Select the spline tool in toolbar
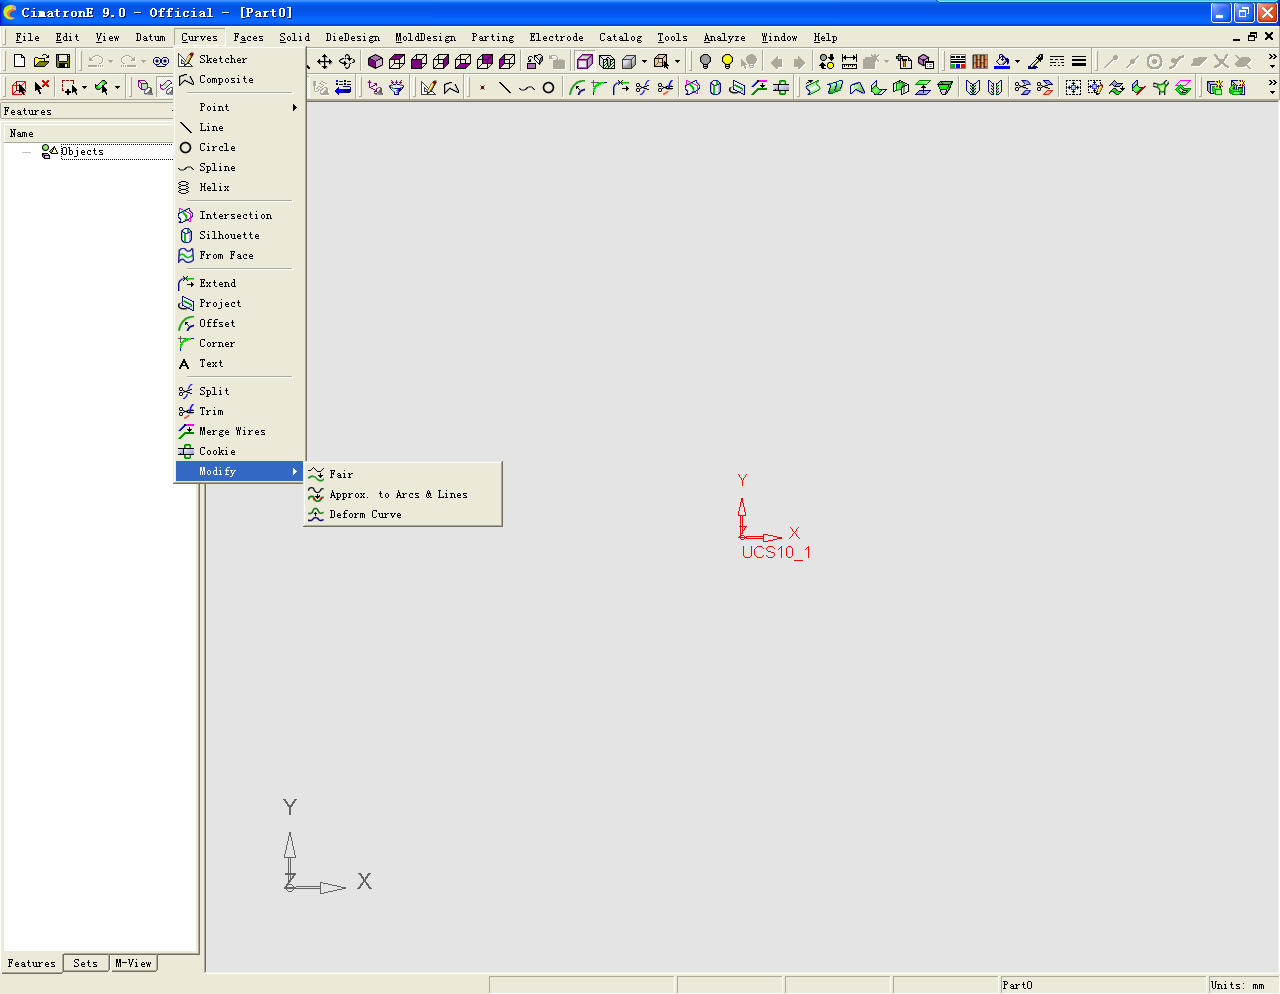Screen dimensions: 1280x994 click(526, 88)
